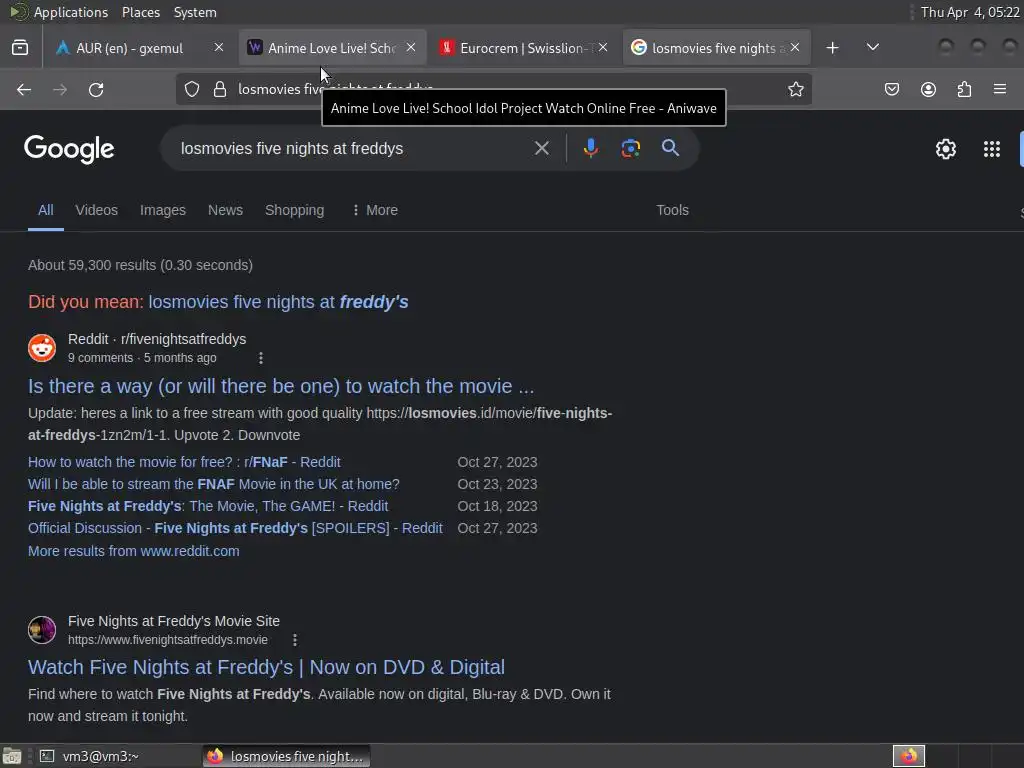This screenshot has width=1024, height=768.
Task: Close the Eurocrem Swisslion tab
Action: (603, 47)
